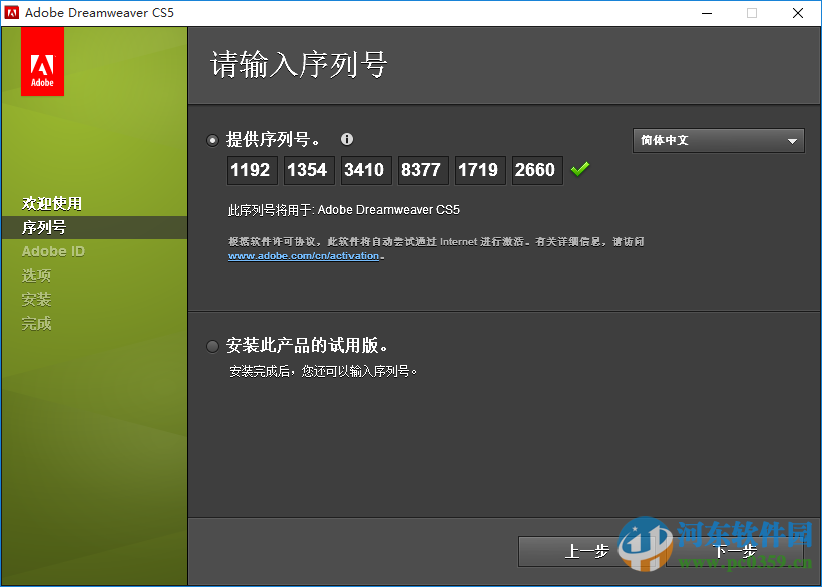
Task: Enable the trial installation choice
Action: tap(212, 345)
